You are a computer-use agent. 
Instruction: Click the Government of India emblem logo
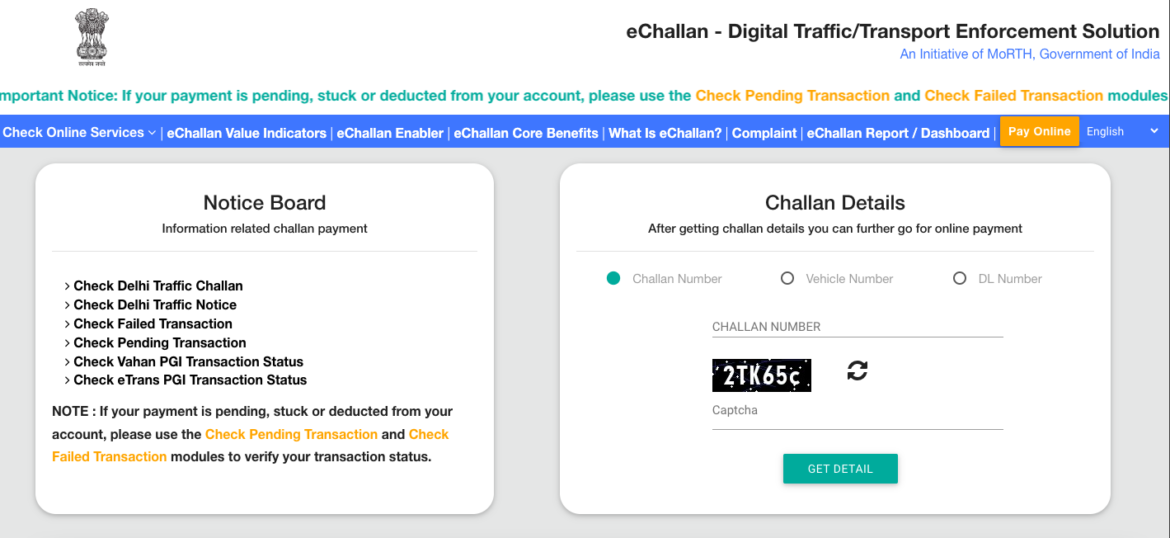(91, 39)
